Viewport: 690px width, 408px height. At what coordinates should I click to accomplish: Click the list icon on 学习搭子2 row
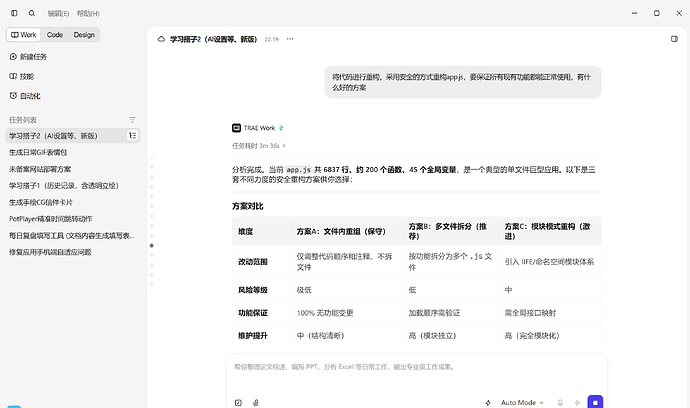point(132,136)
